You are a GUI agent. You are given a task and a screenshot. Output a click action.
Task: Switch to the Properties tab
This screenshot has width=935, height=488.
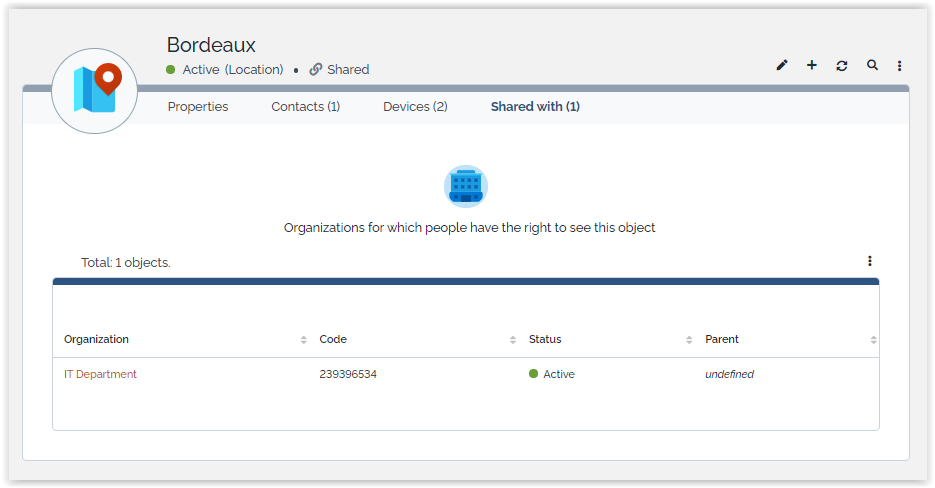pos(198,107)
